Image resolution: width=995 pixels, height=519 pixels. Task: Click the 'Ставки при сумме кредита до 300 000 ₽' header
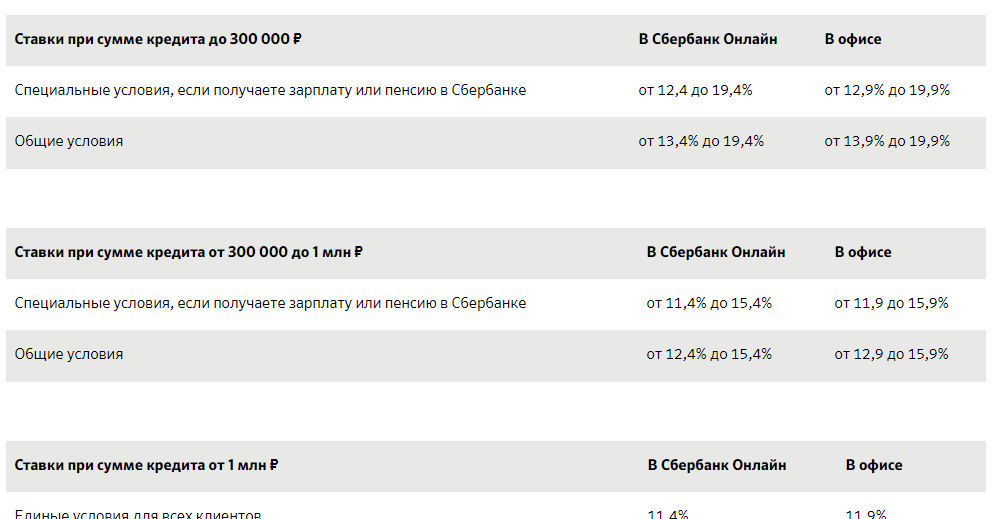tap(158, 39)
